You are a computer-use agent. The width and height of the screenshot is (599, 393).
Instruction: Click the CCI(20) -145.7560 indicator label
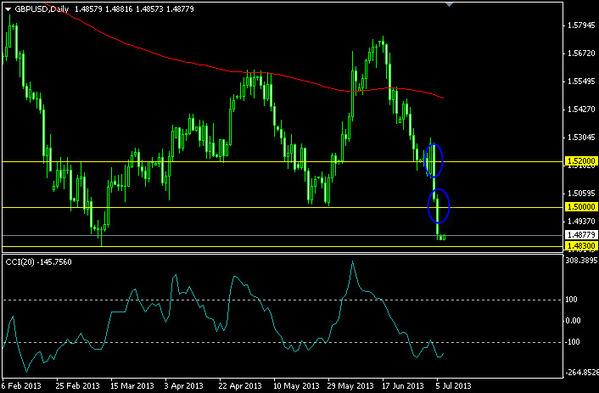pyautogui.click(x=38, y=262)
